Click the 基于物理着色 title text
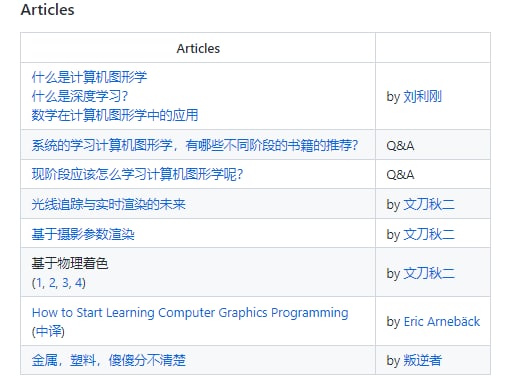 click(x=70, y=263)
